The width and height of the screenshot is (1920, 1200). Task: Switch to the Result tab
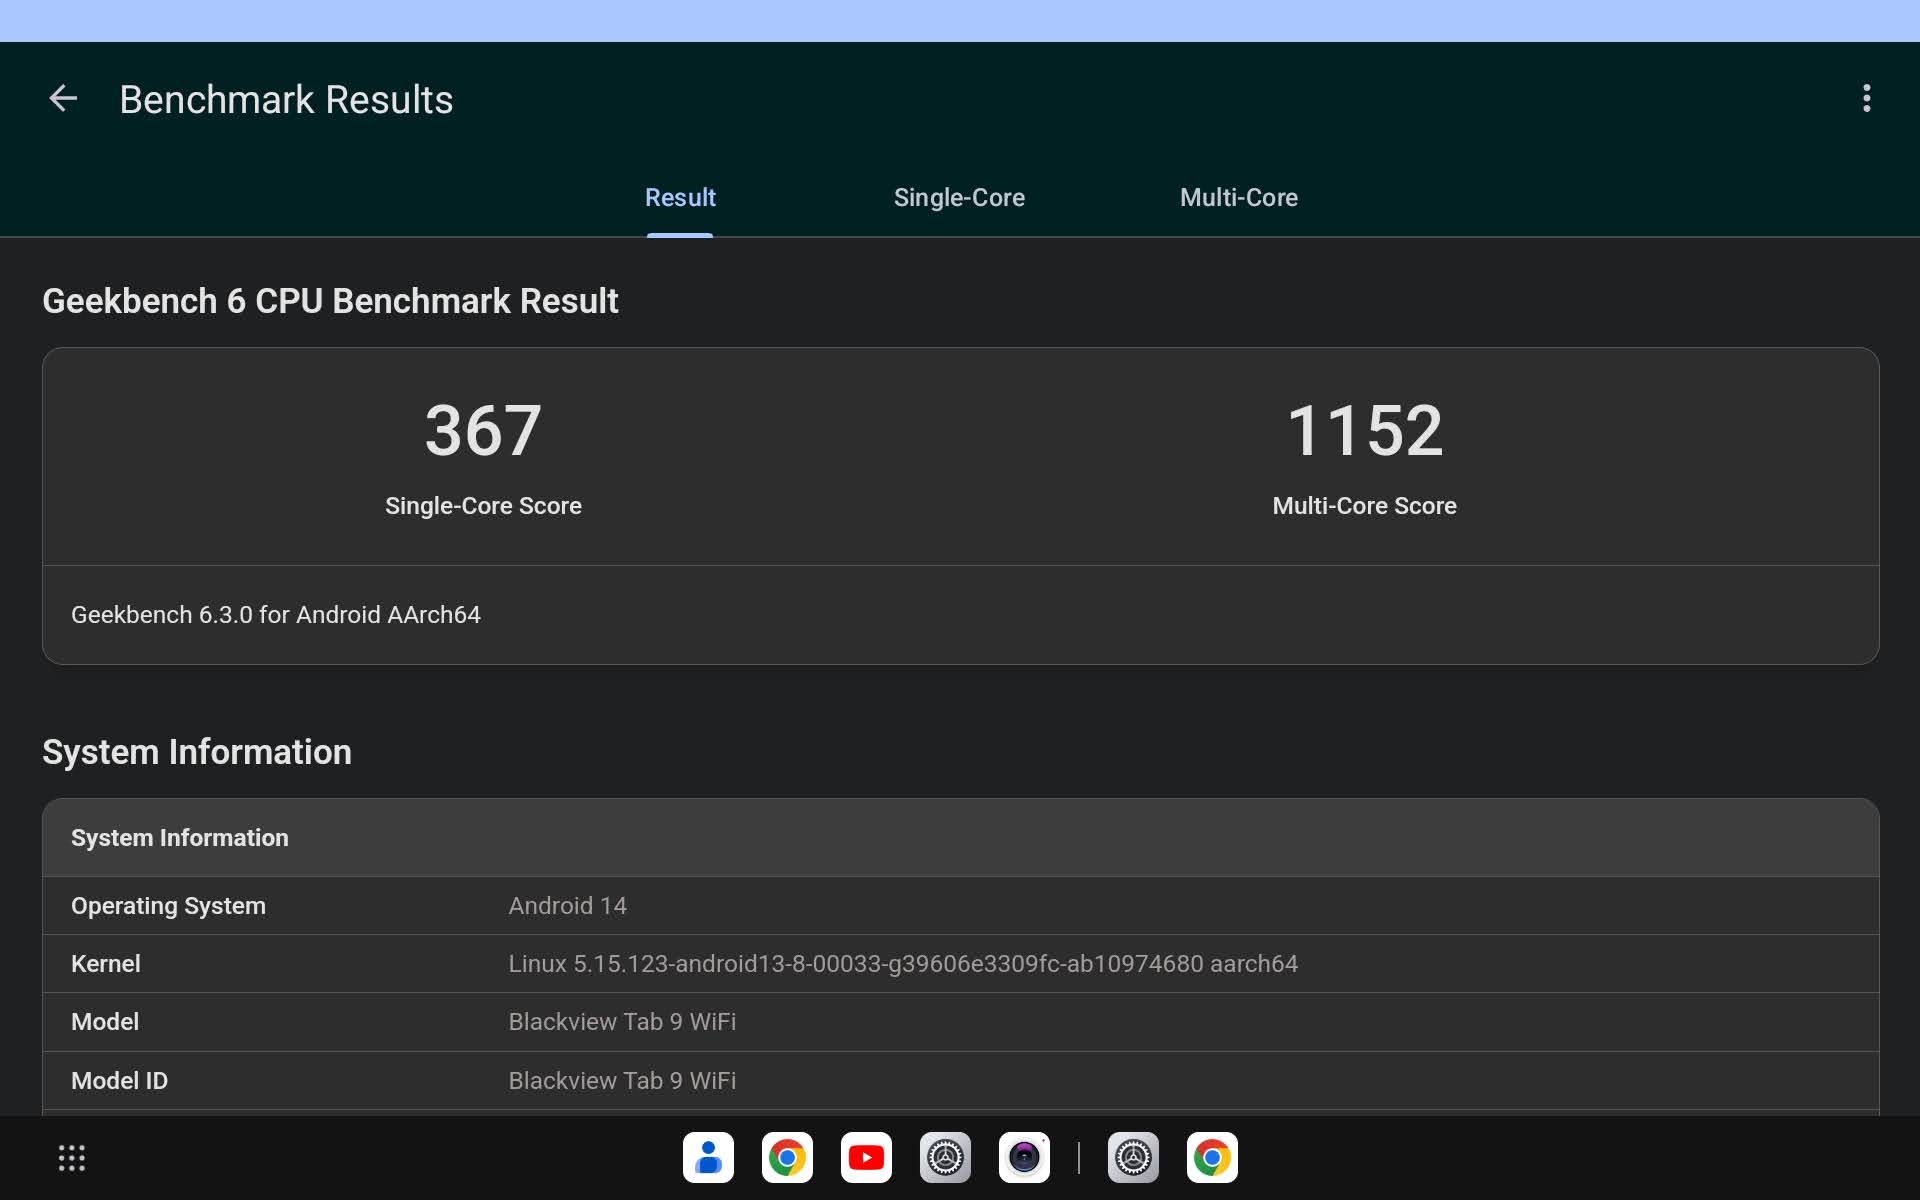pos(680,197)
